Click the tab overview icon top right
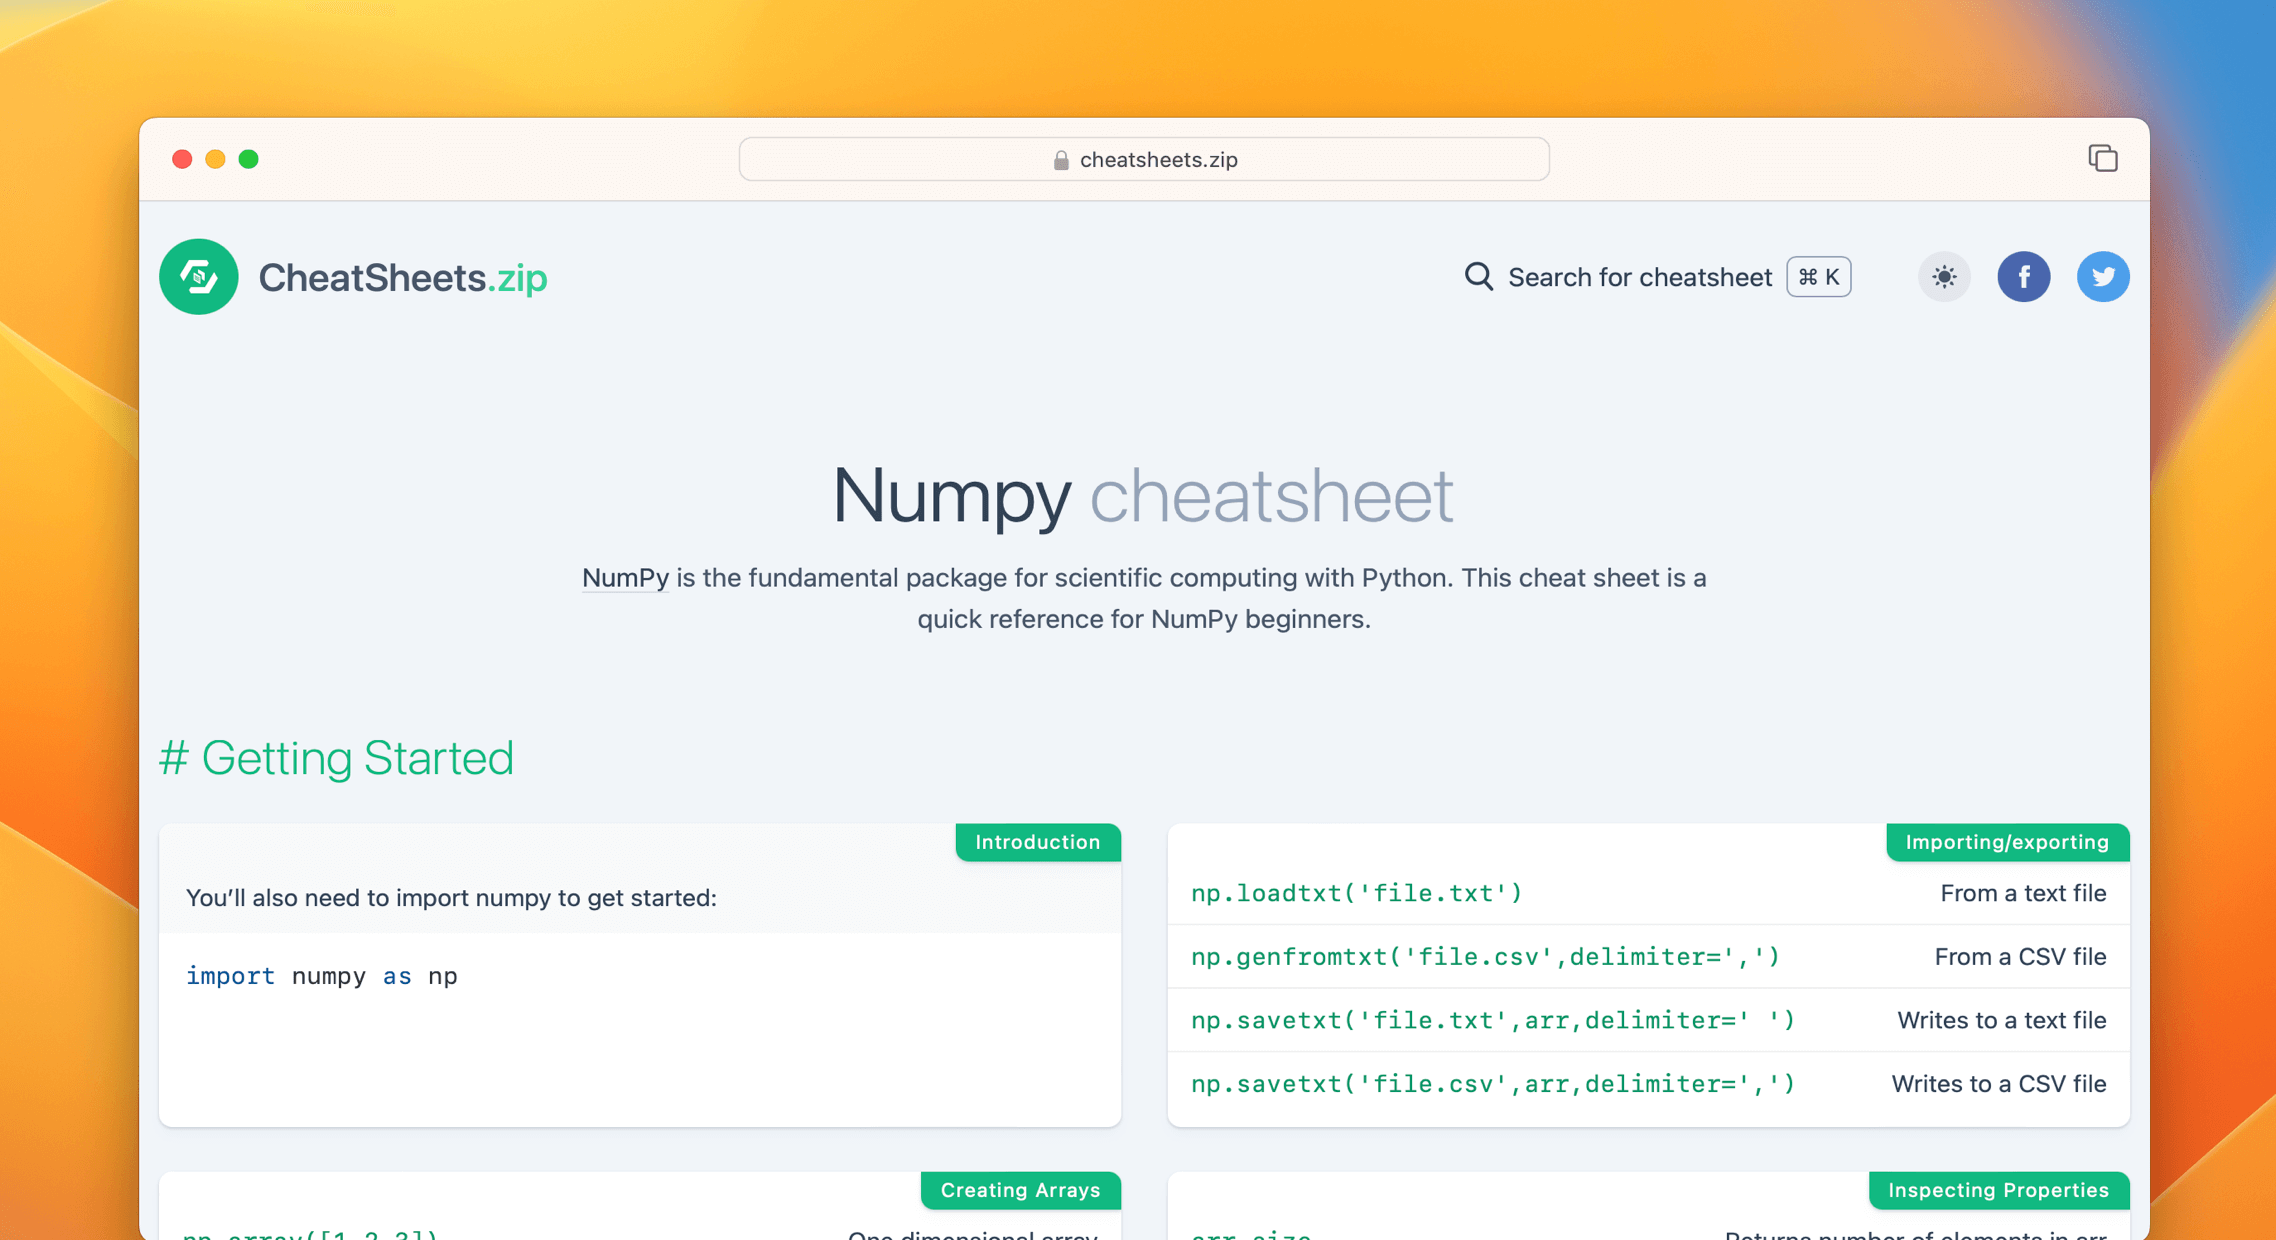 pos(2103,158)
